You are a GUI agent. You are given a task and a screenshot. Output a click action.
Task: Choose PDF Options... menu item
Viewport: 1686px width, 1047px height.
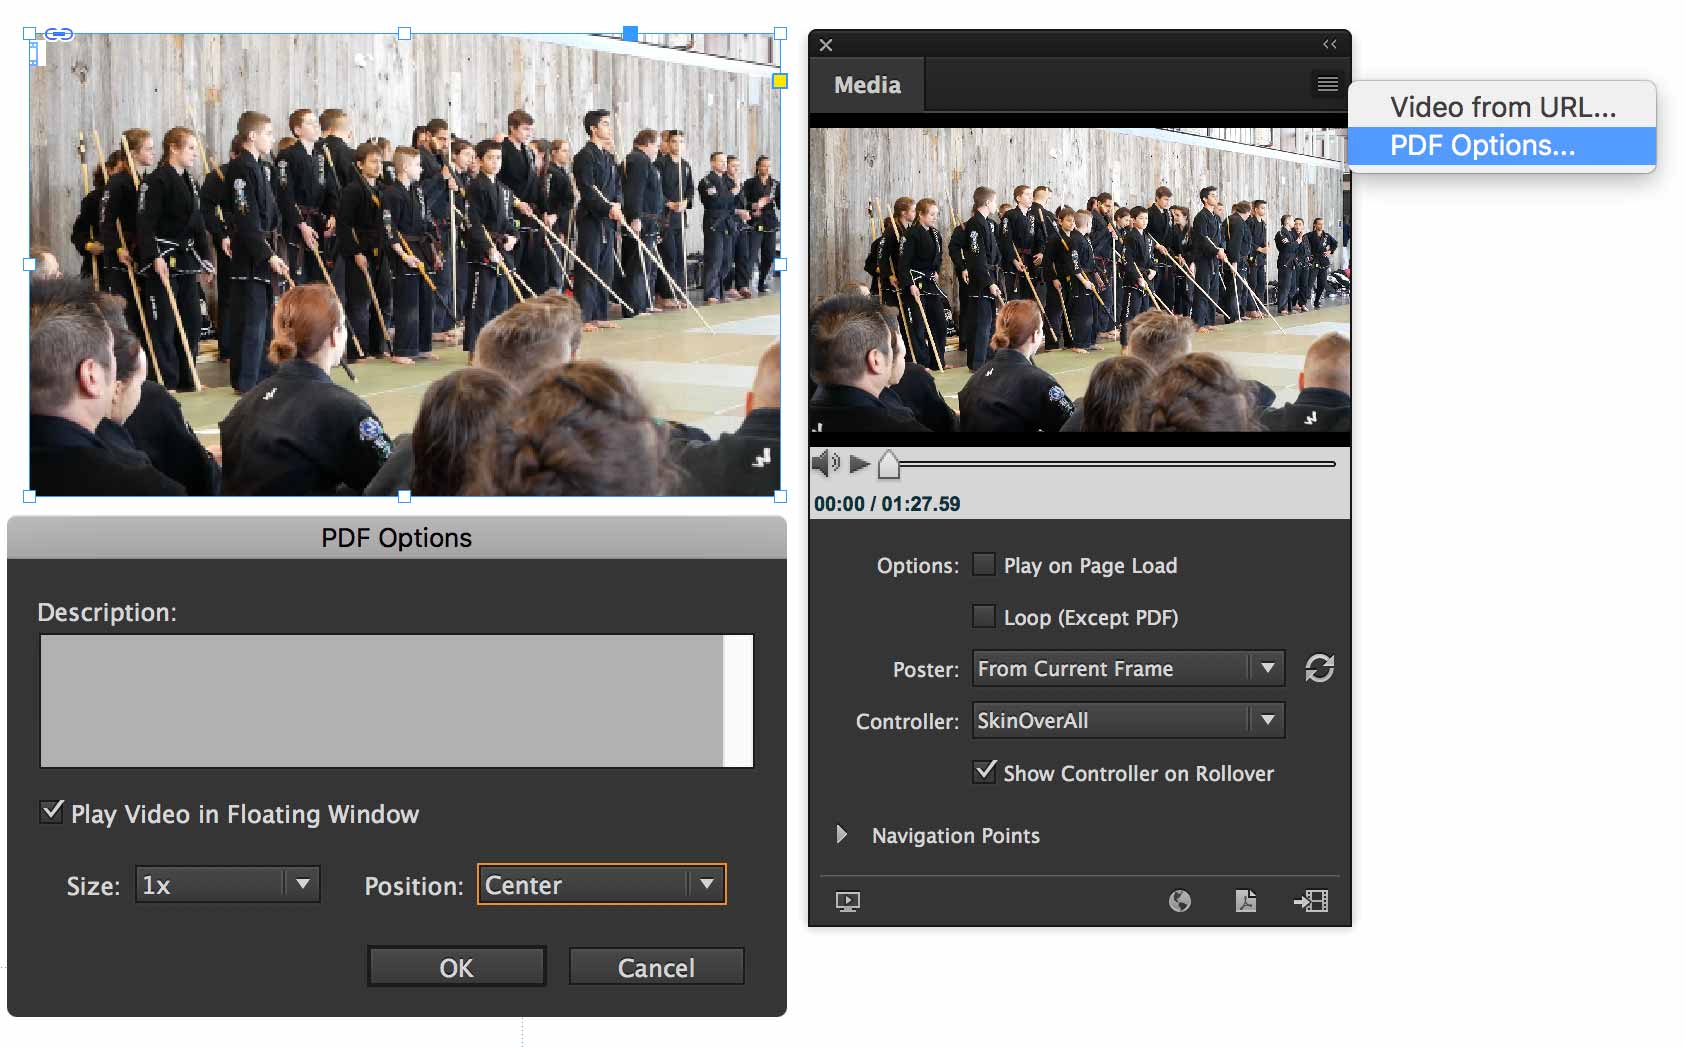[1502, 146]
